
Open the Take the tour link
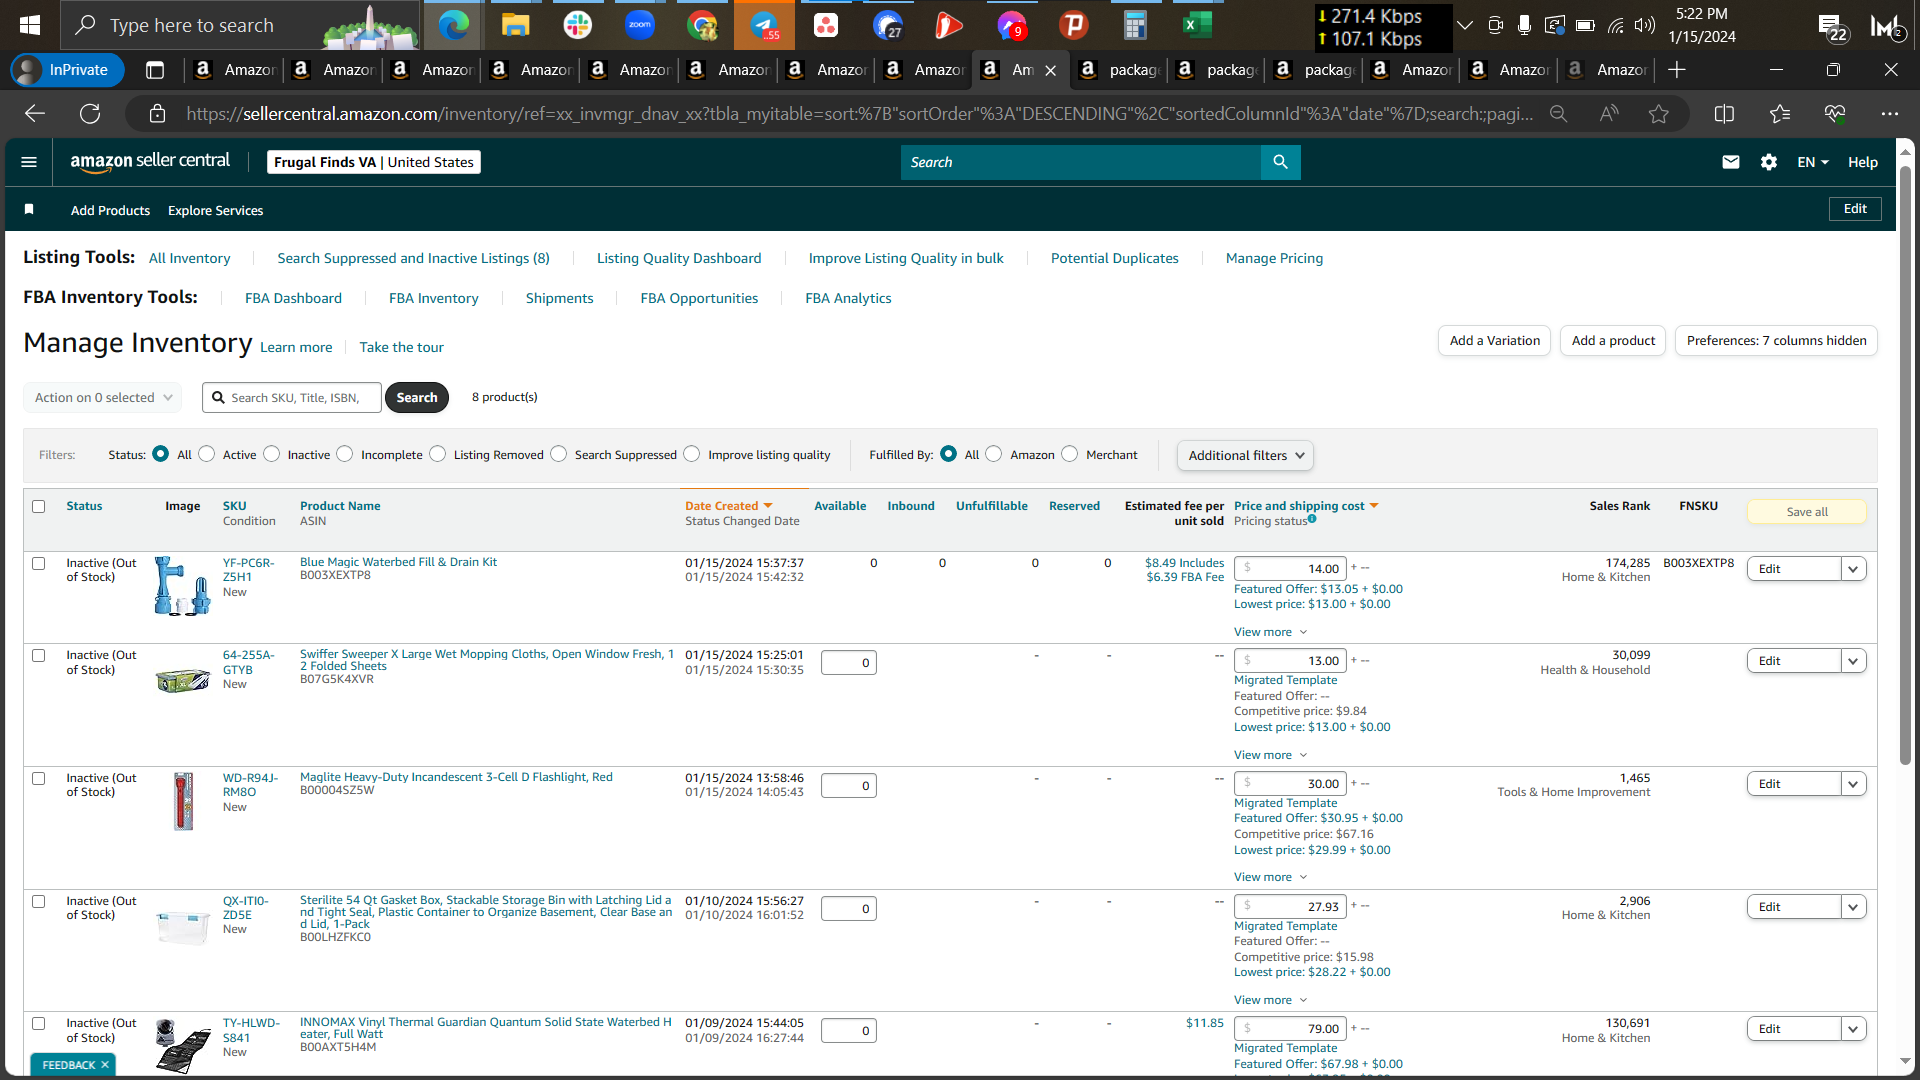pyautogui.click(x=401, y=347)
